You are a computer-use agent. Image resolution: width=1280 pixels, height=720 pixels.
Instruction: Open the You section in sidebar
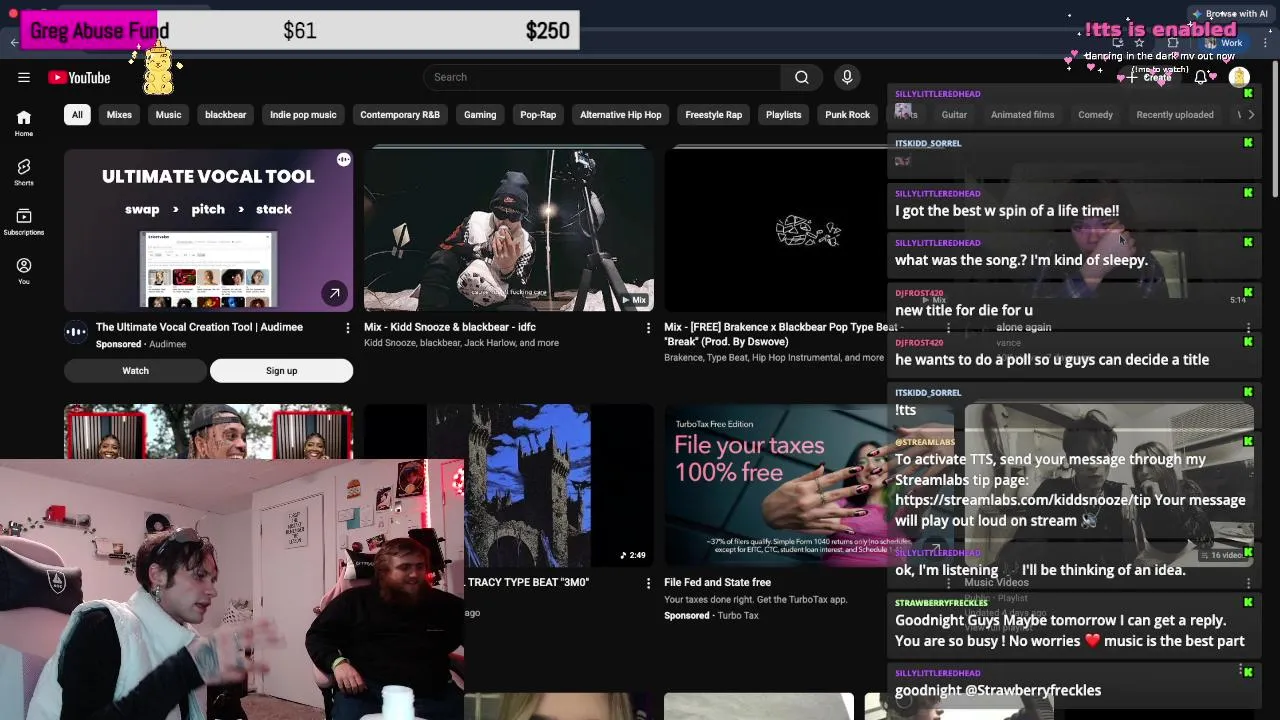(x=24, y=271)
